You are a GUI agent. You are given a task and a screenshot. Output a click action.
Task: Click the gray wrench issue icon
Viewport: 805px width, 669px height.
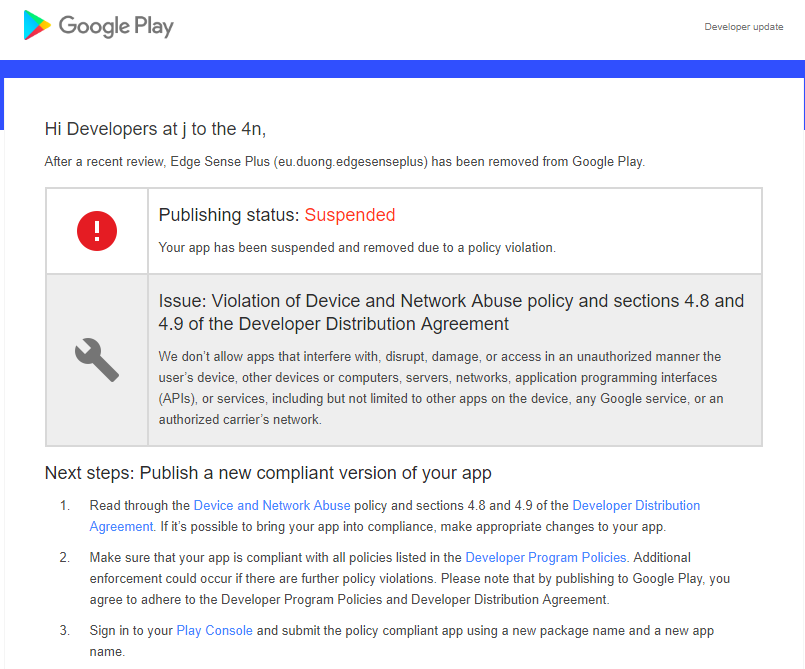[x=97, y=360]
